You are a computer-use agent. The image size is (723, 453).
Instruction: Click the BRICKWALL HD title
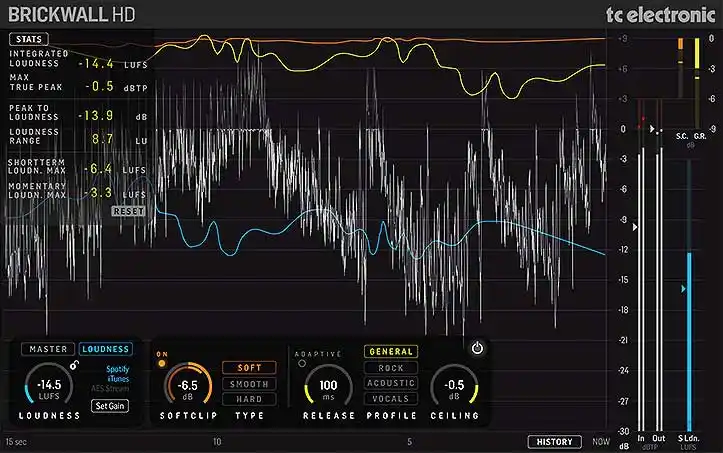[x=72, y=15]
